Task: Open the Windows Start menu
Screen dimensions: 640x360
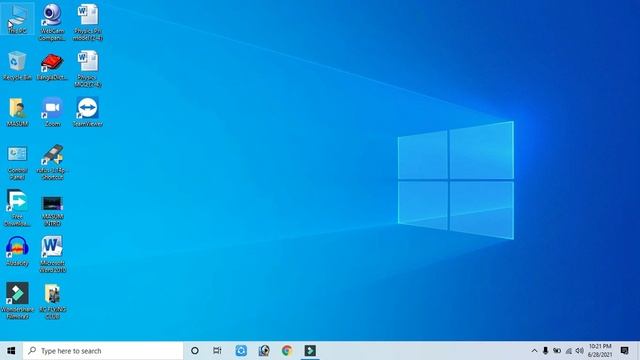Action: 11,351
